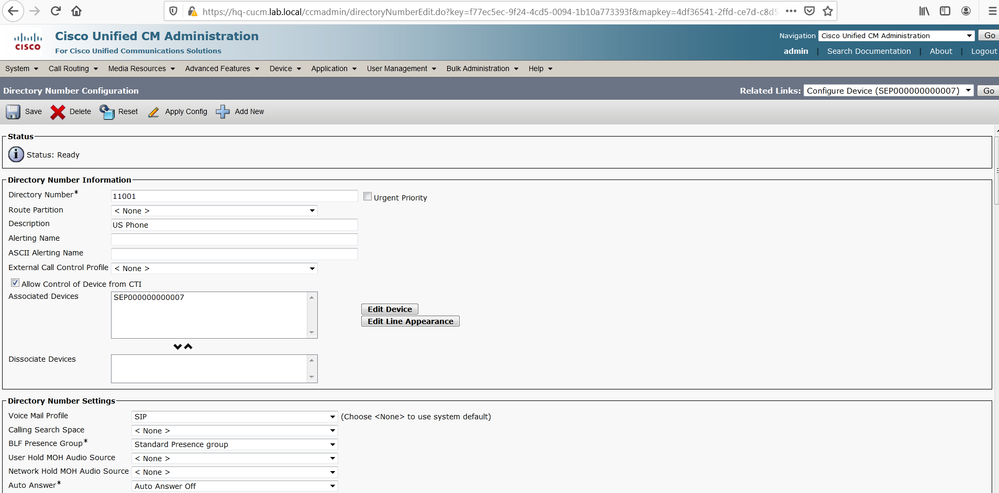Click the Add New plus icon

[x=223, y=112]
